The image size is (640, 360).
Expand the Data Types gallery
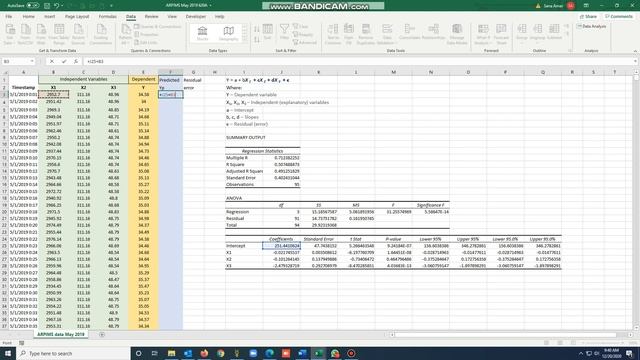click(244, 40)
